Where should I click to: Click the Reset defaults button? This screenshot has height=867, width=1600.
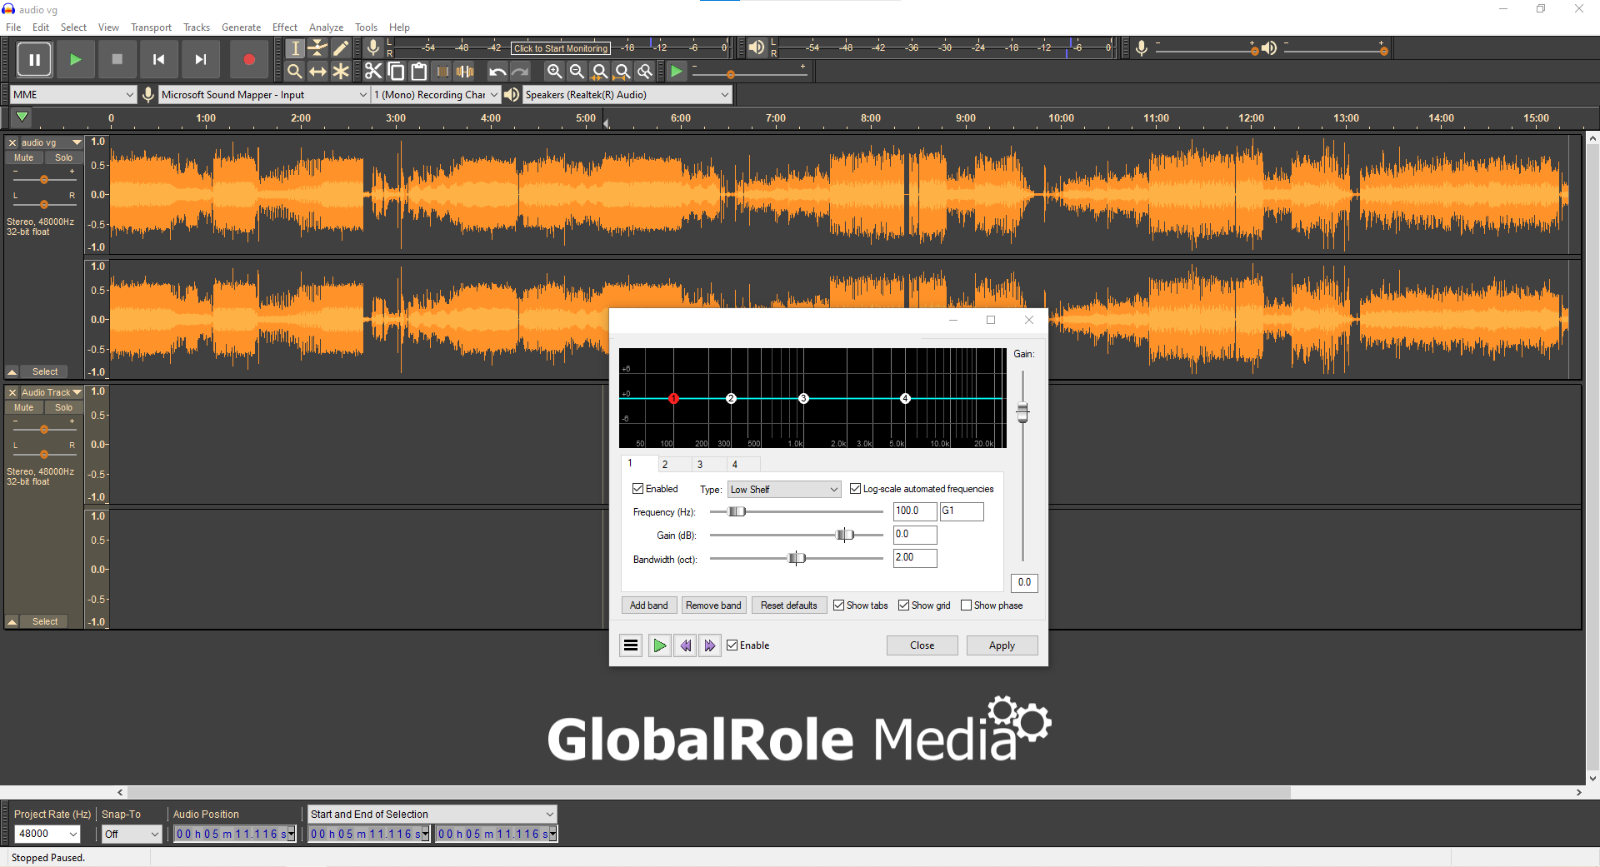789,605
